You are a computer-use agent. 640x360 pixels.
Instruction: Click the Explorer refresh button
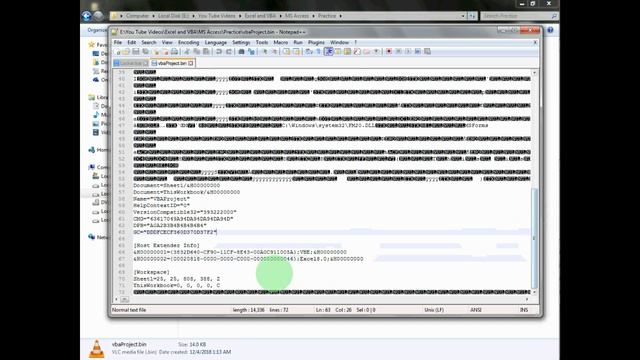click(472, 16)
